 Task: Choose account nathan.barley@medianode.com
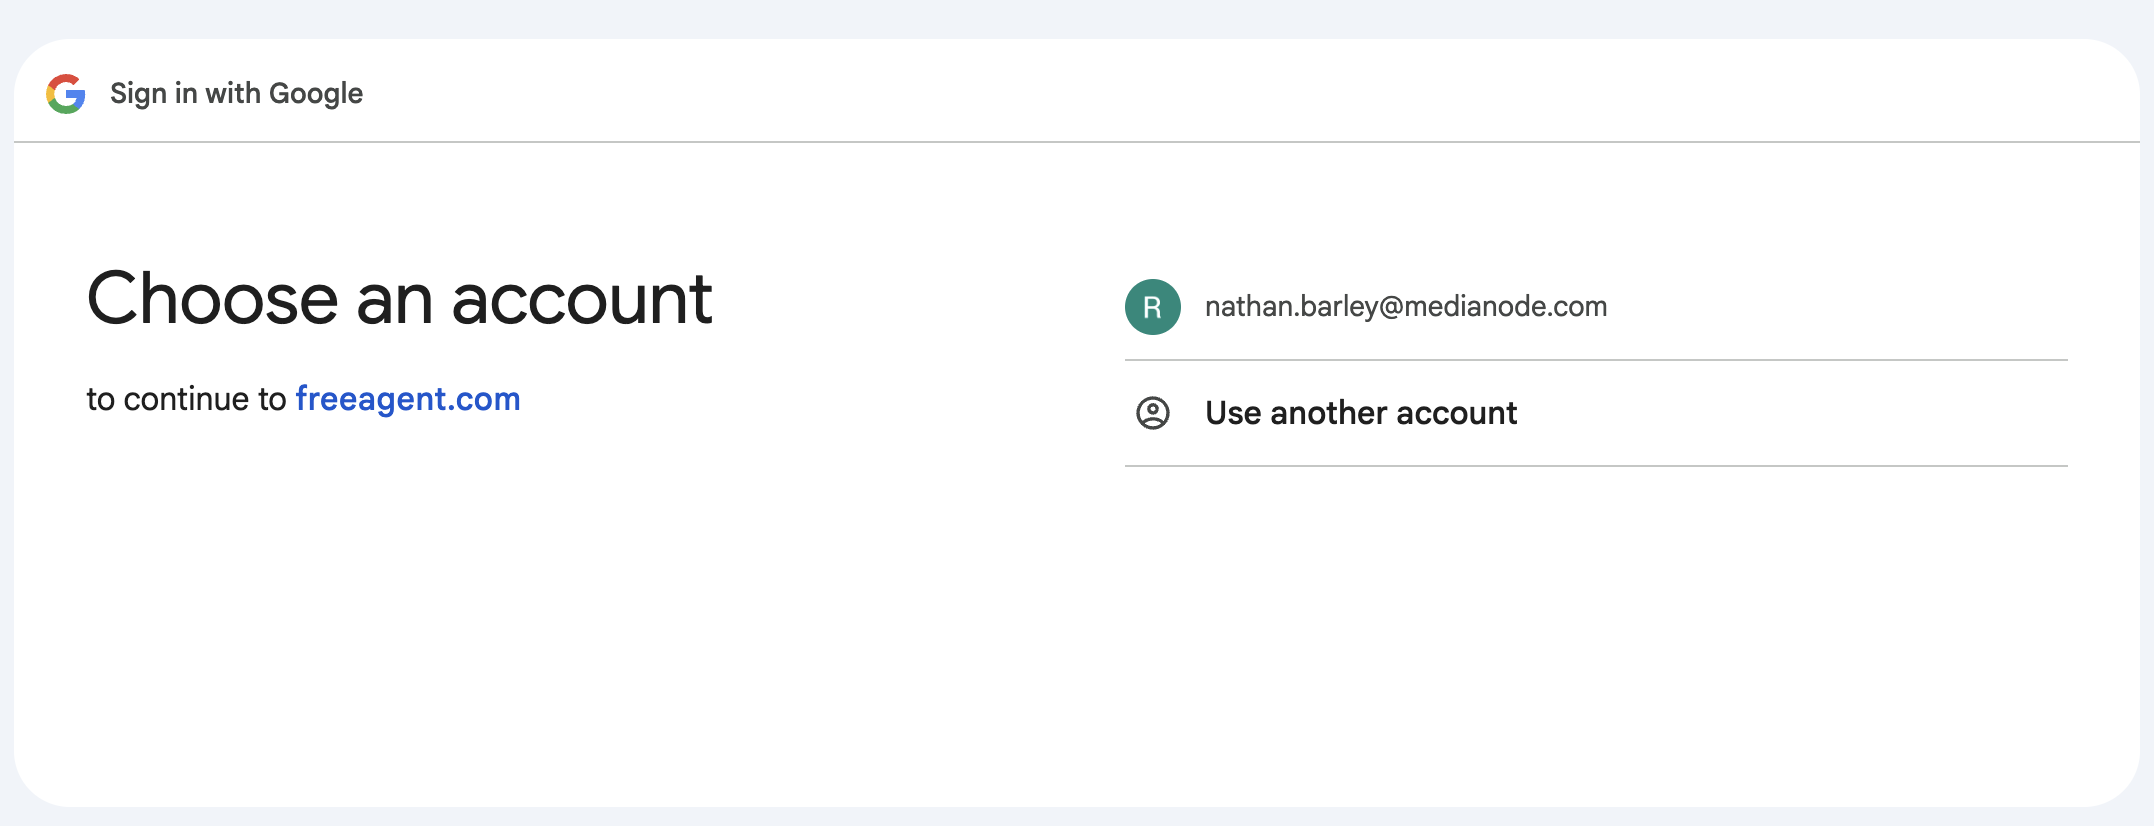click(1596, 307)
